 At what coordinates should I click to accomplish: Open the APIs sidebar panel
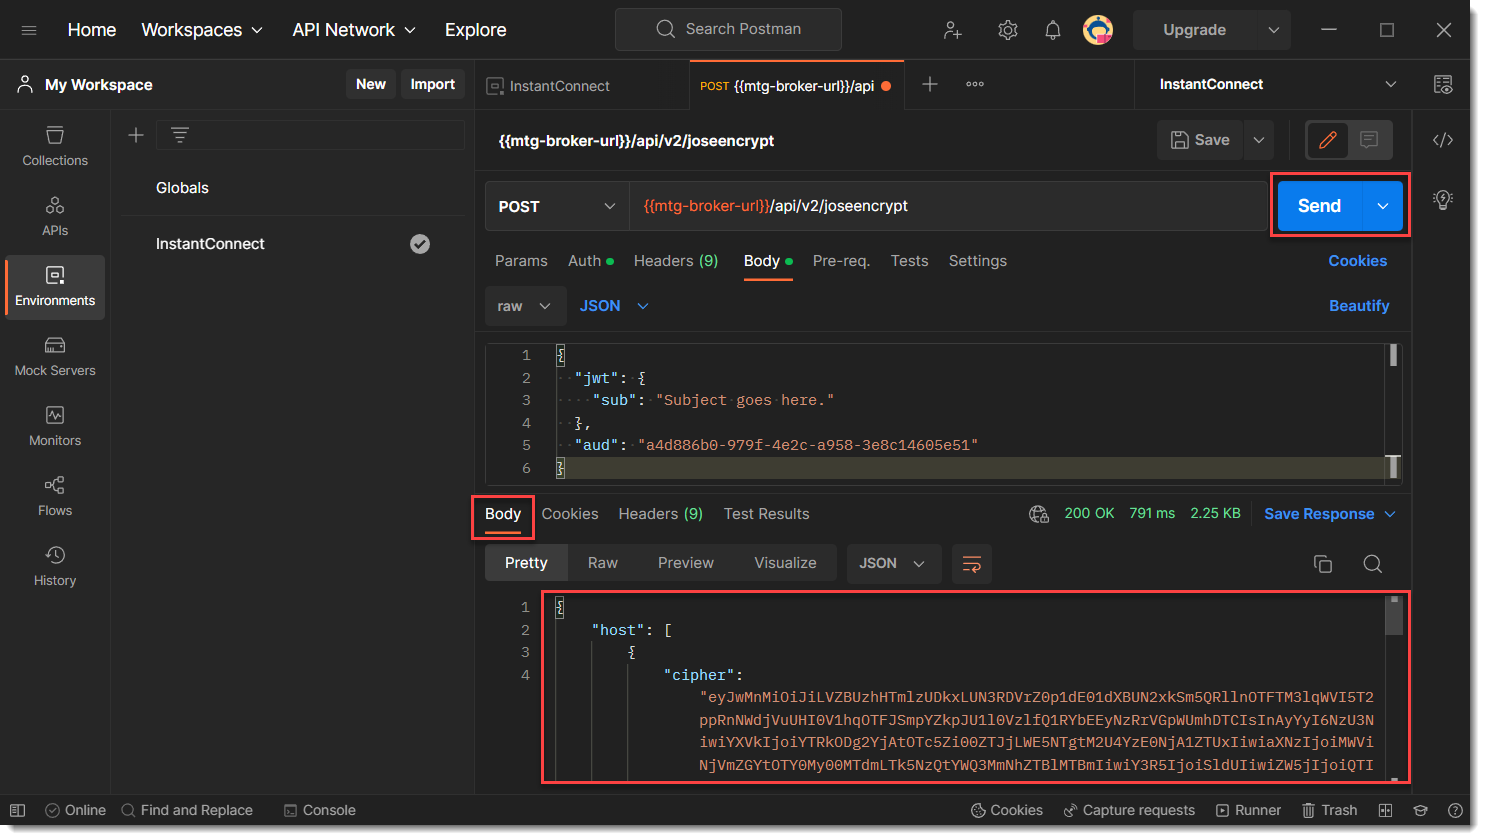pyautogui.click(x=55, y=216)
